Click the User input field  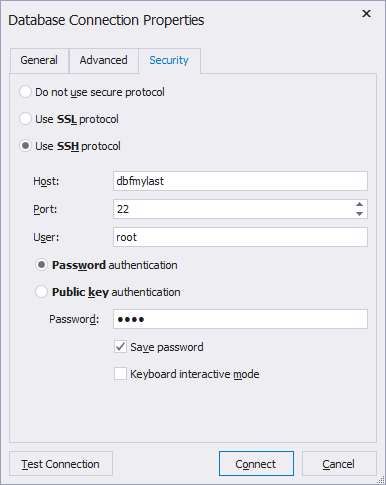click(x=240, y=237)
